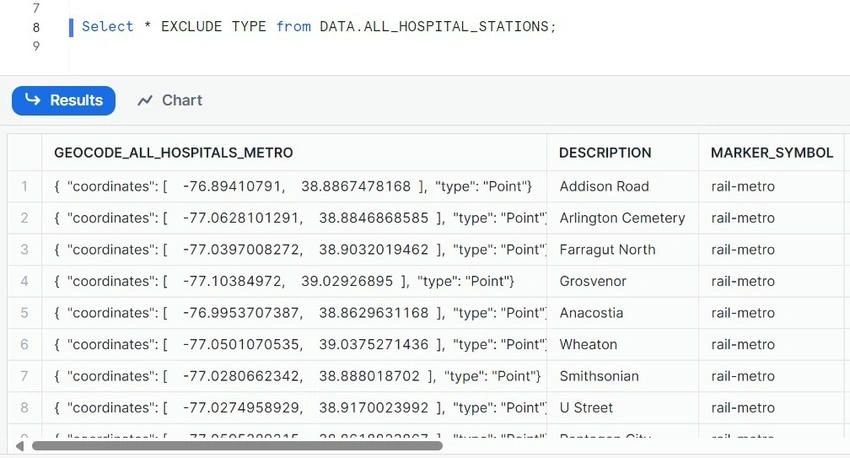
Task: Click line number 9 in editor gutter
Action: click(x=36, y=46)
